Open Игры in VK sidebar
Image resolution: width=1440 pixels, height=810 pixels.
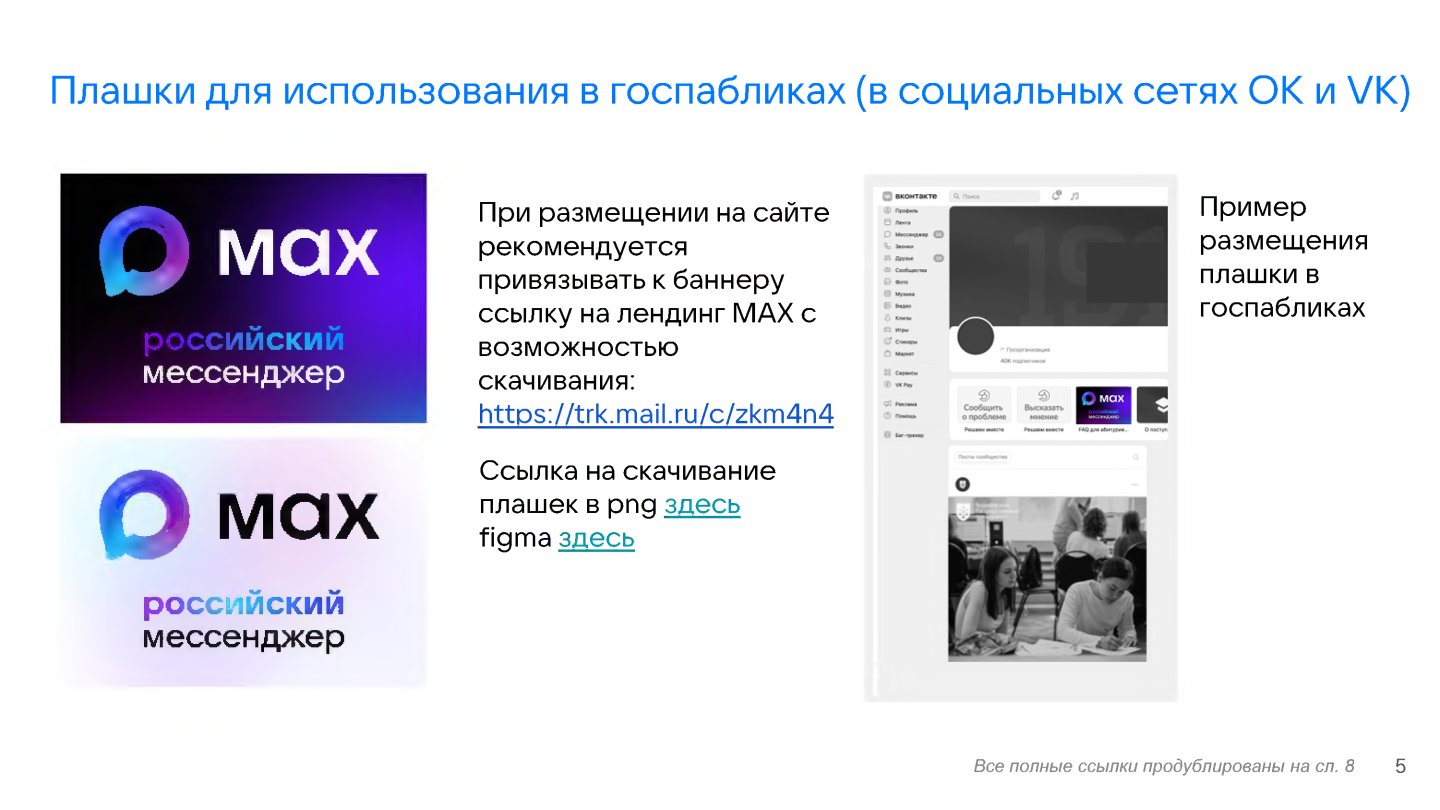pyautogui.click(x=897, y=329)
